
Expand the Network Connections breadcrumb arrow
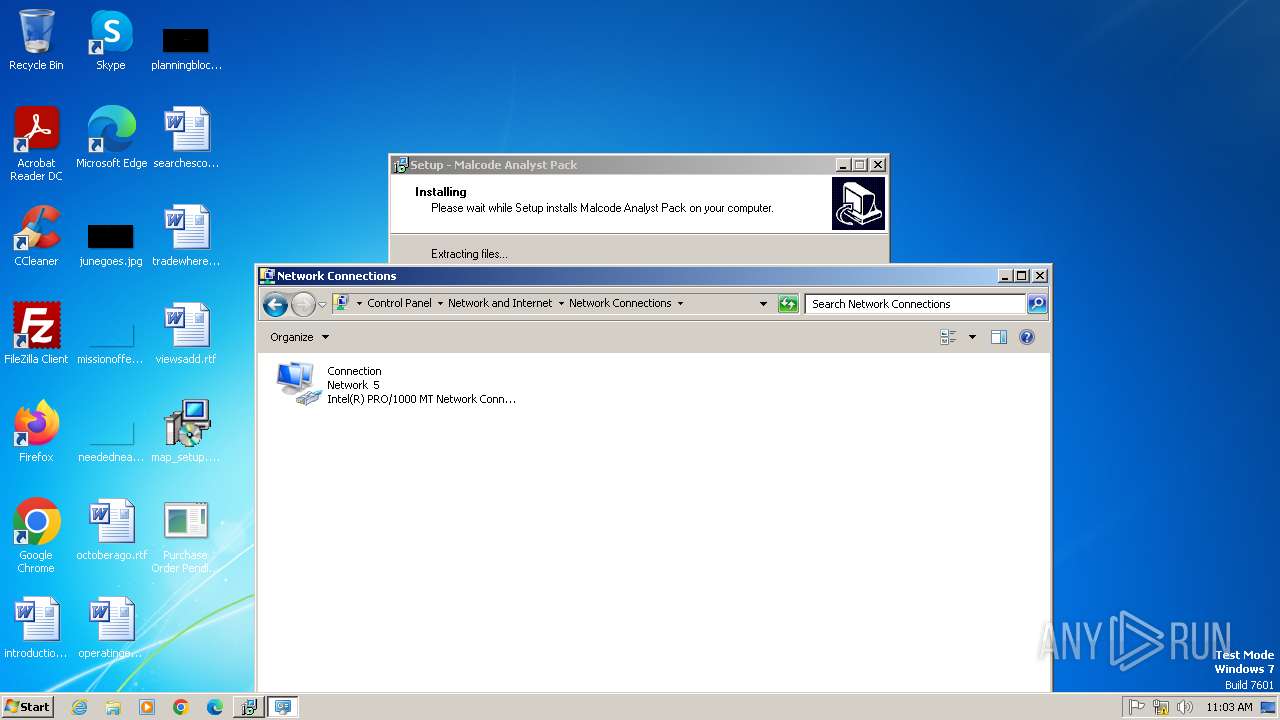[x=680, y=303]
